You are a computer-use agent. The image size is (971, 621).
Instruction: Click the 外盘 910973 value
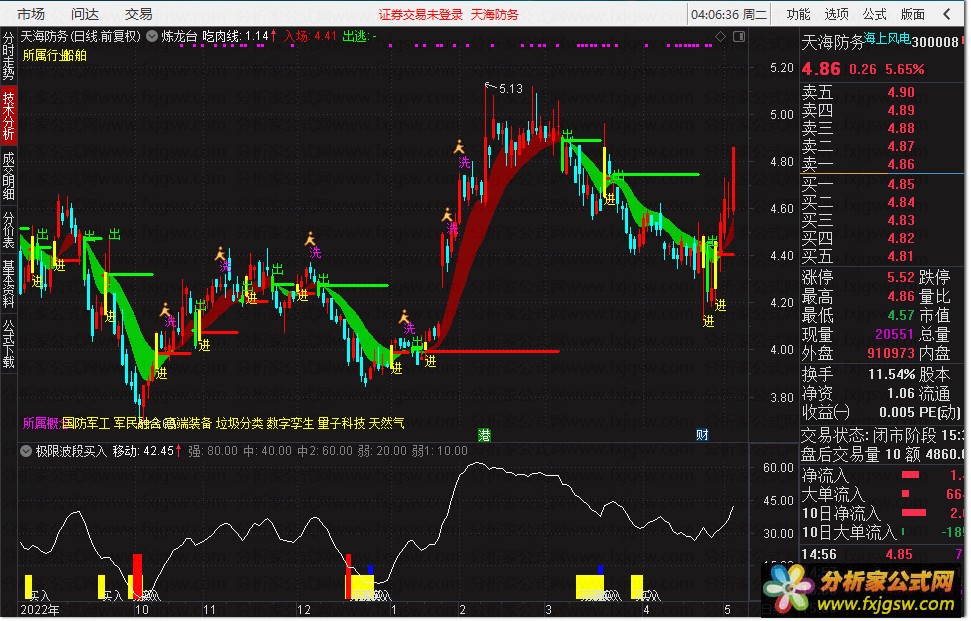[x=890, y=353]
